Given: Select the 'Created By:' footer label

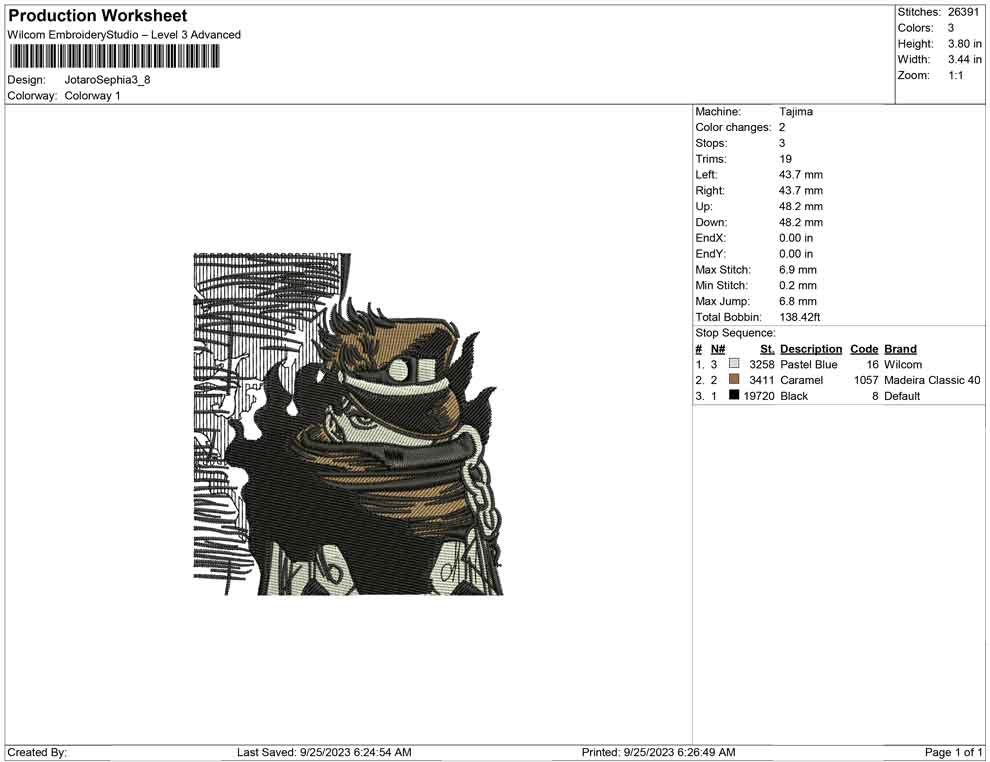Looking at the screenshot, I should 37,752.
